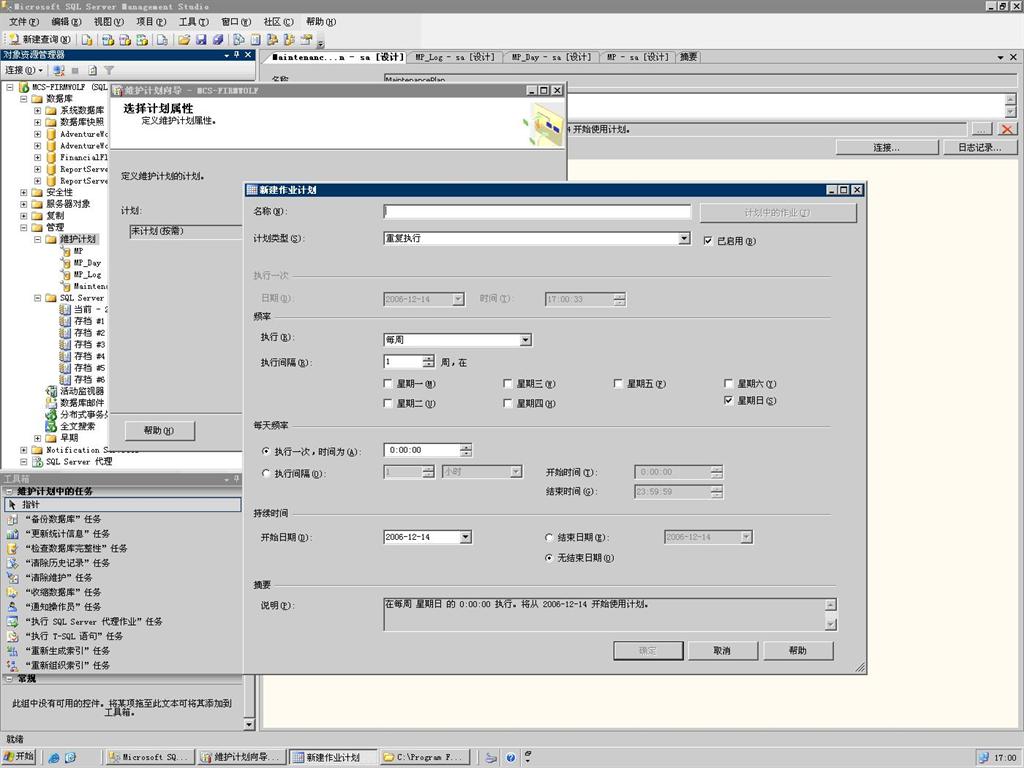
Task: Uncheck 星期日 checkbox
Action: pyautogui.click(x=729, y=400)
